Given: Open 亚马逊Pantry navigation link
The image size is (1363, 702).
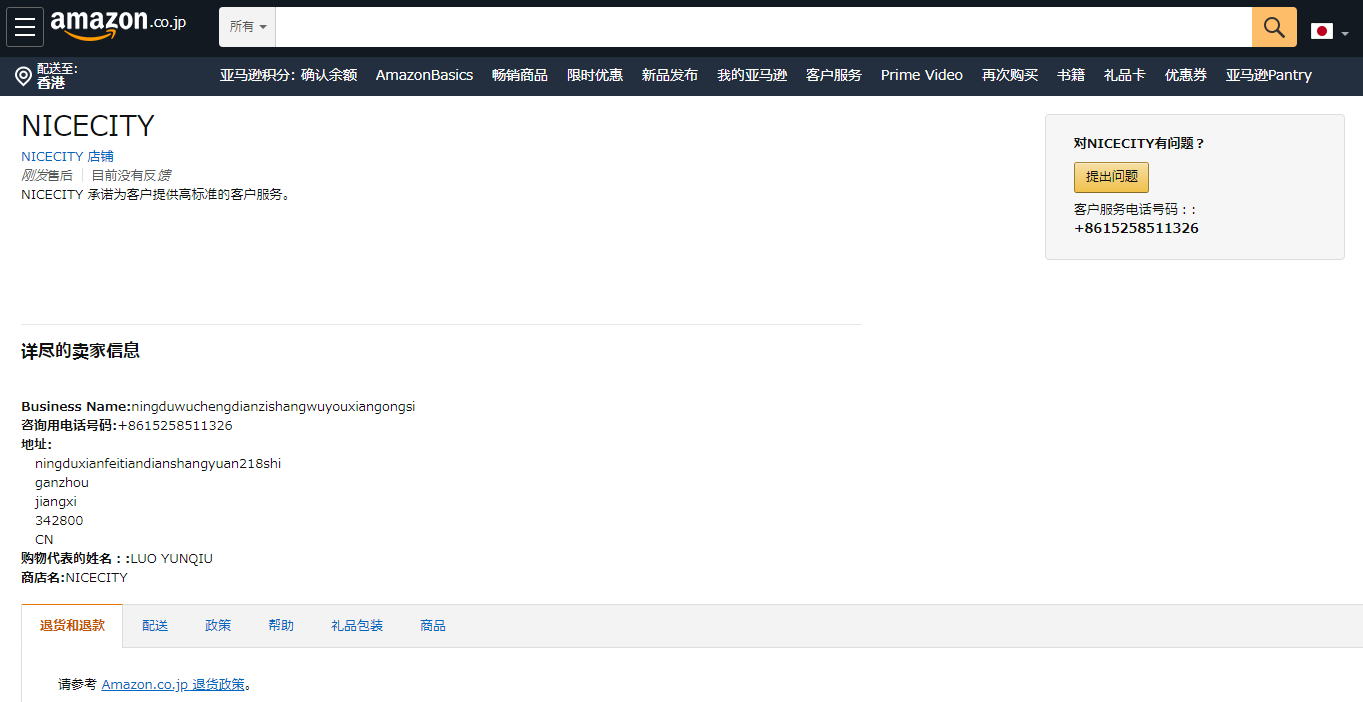Looking at the screenshot, I should (x=1269, y=75).
